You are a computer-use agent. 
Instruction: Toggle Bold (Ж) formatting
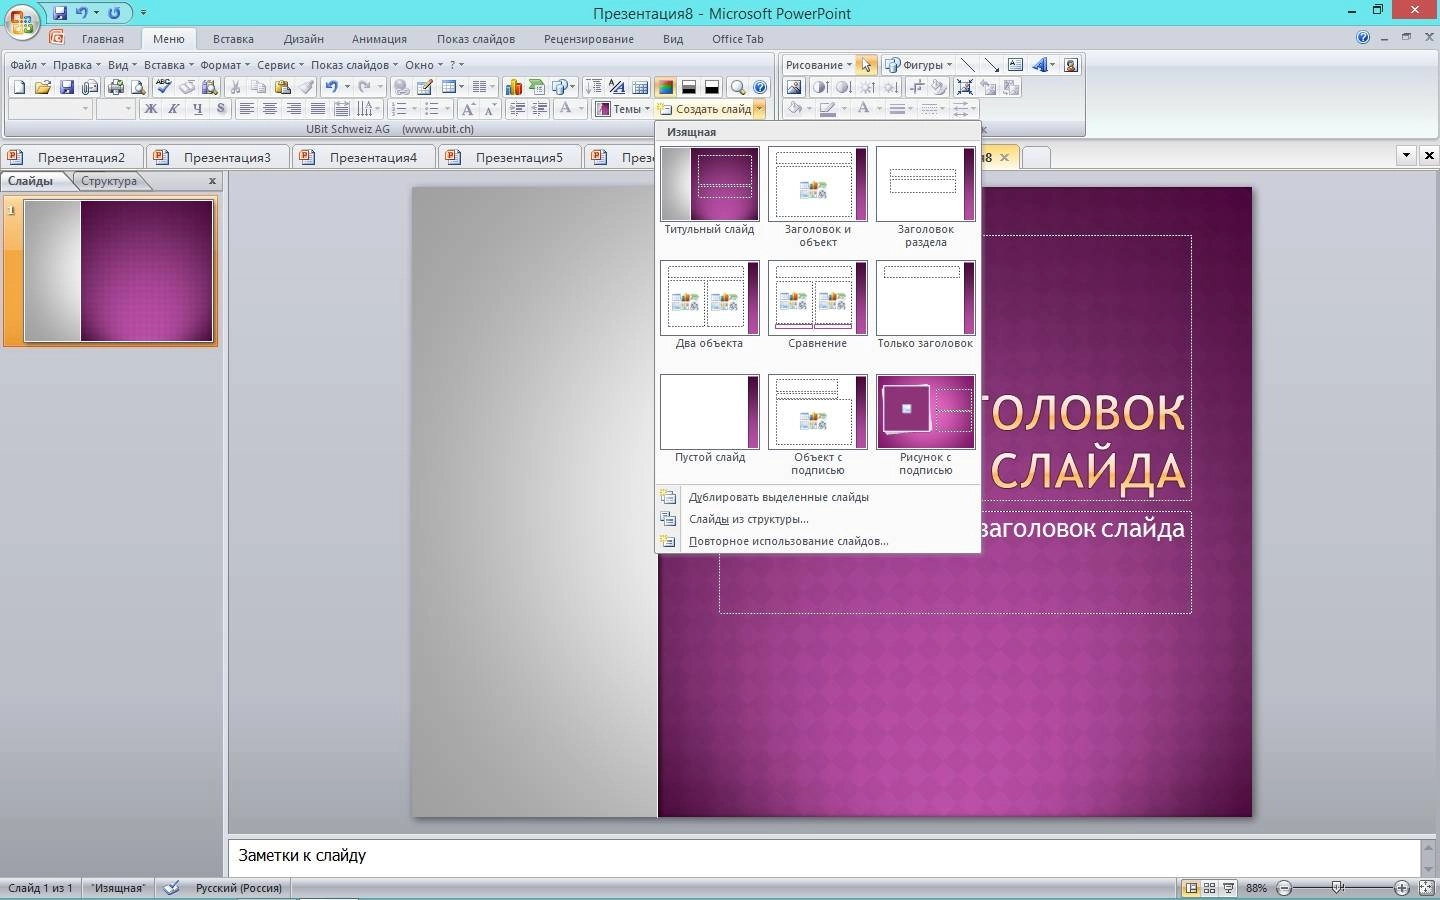point(151,109)
